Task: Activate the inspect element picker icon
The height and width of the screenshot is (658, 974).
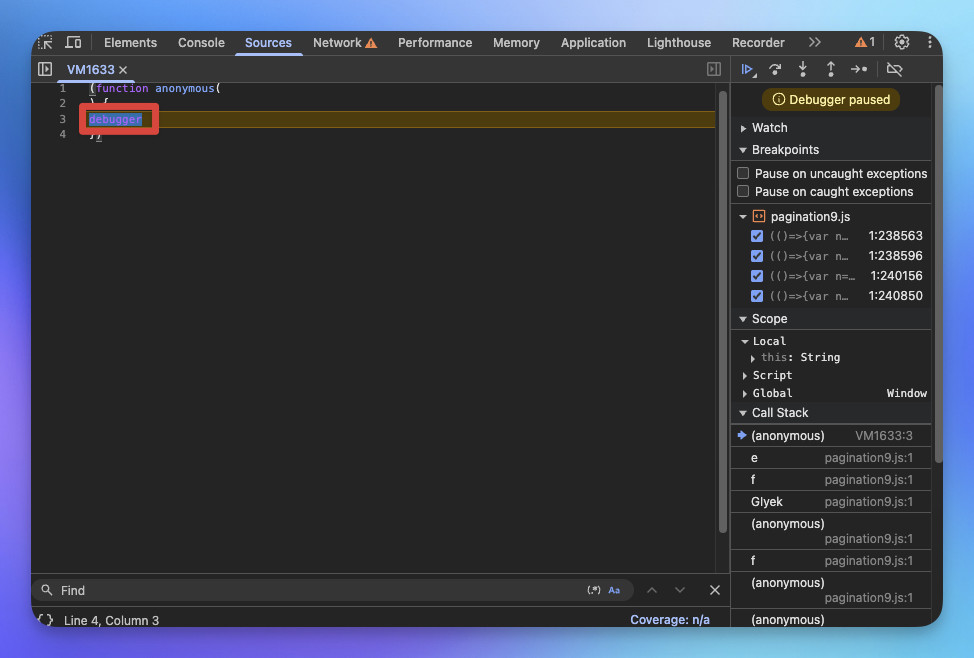Action: click(x=45, y=42)
